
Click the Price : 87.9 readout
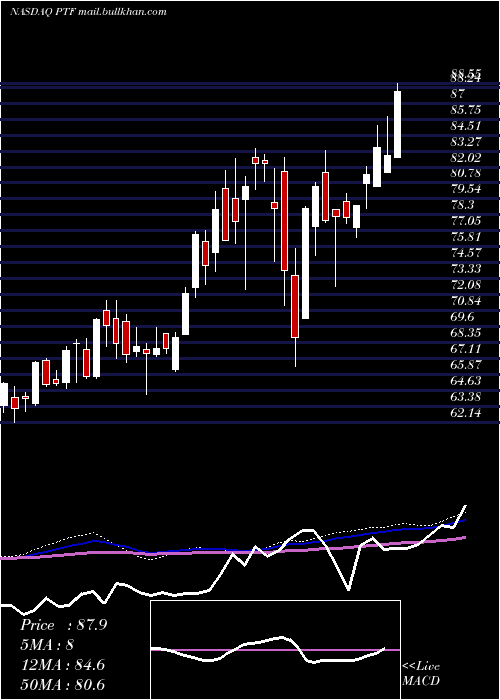63,625
